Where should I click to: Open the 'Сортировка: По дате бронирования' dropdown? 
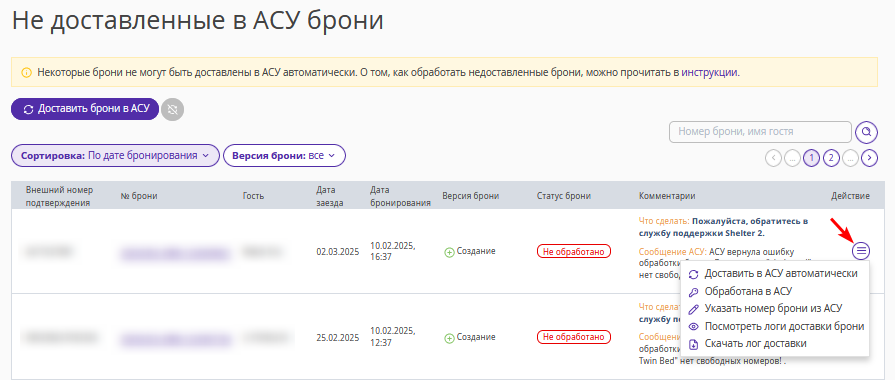click(115, 155)
